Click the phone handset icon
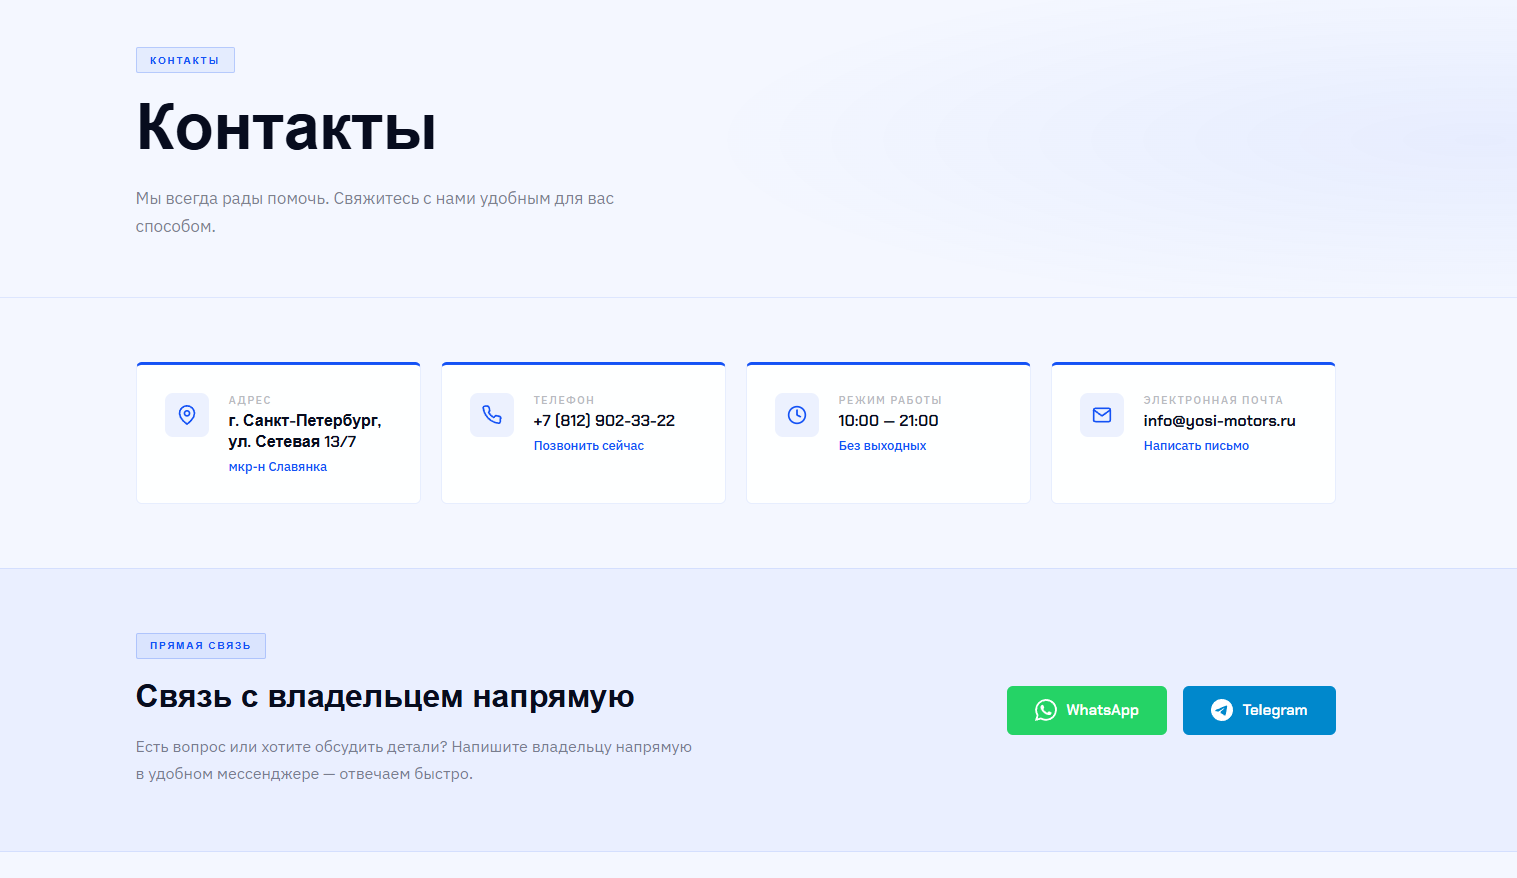The image size is (1517, 878). [492, 415]
